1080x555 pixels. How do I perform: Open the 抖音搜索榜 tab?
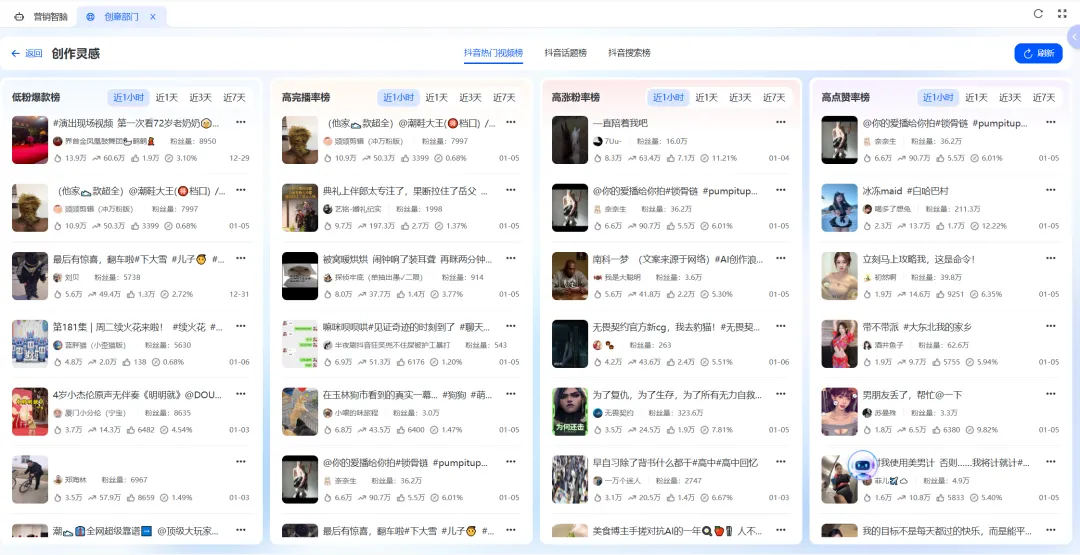[629, 53]
